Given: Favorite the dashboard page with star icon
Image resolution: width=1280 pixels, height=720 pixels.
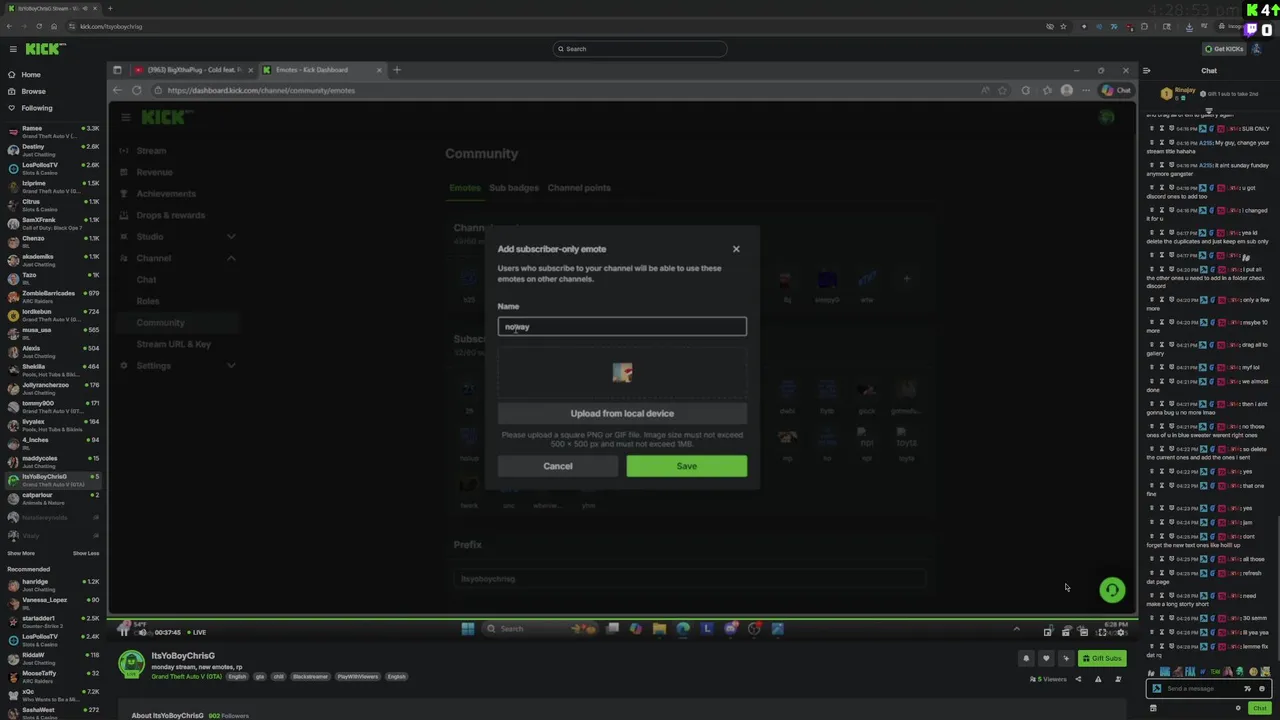Looking at the screenshot, I should click(x=1003, y=91).
